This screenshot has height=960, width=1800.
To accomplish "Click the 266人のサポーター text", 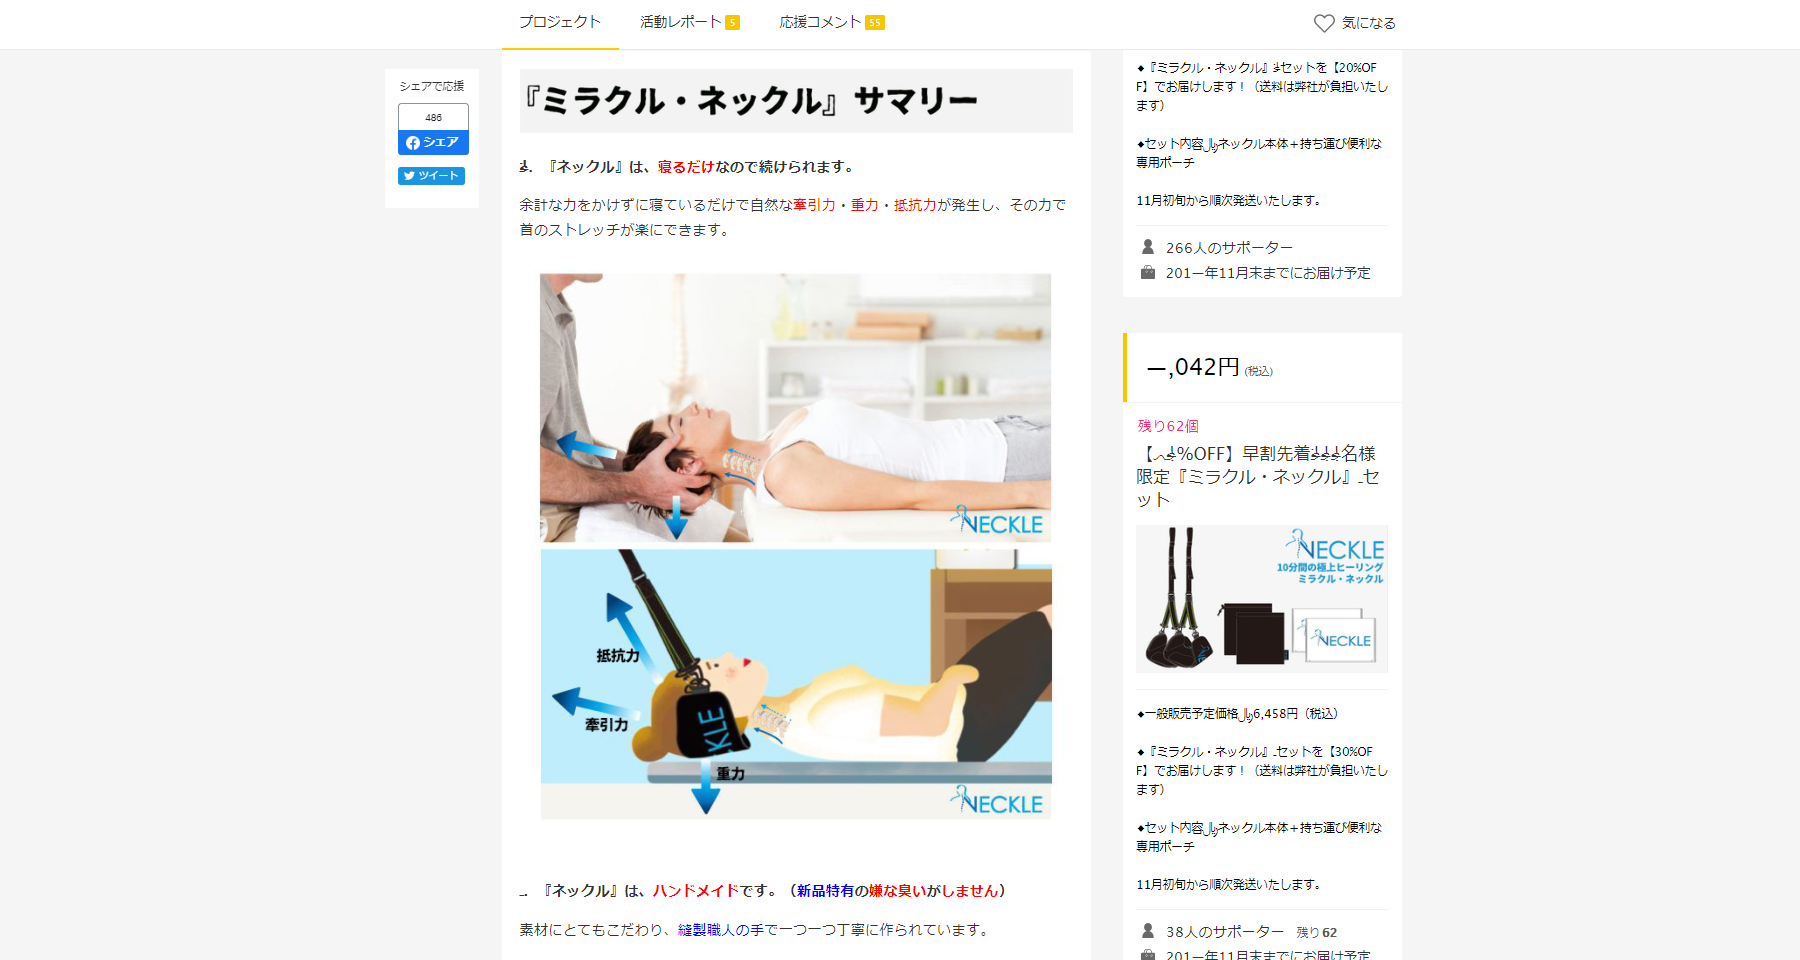I will 1229,247.
